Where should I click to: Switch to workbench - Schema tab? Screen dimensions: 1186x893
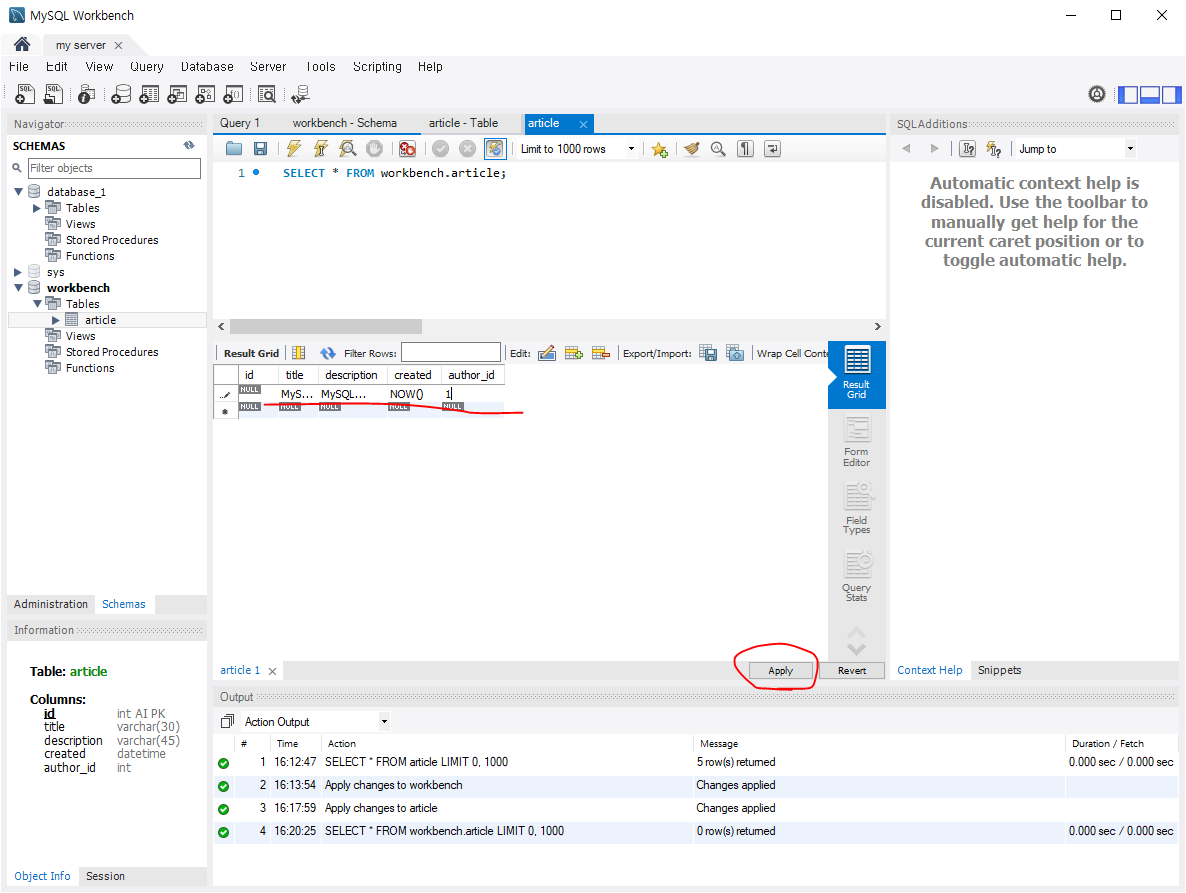tap(345, 123)
